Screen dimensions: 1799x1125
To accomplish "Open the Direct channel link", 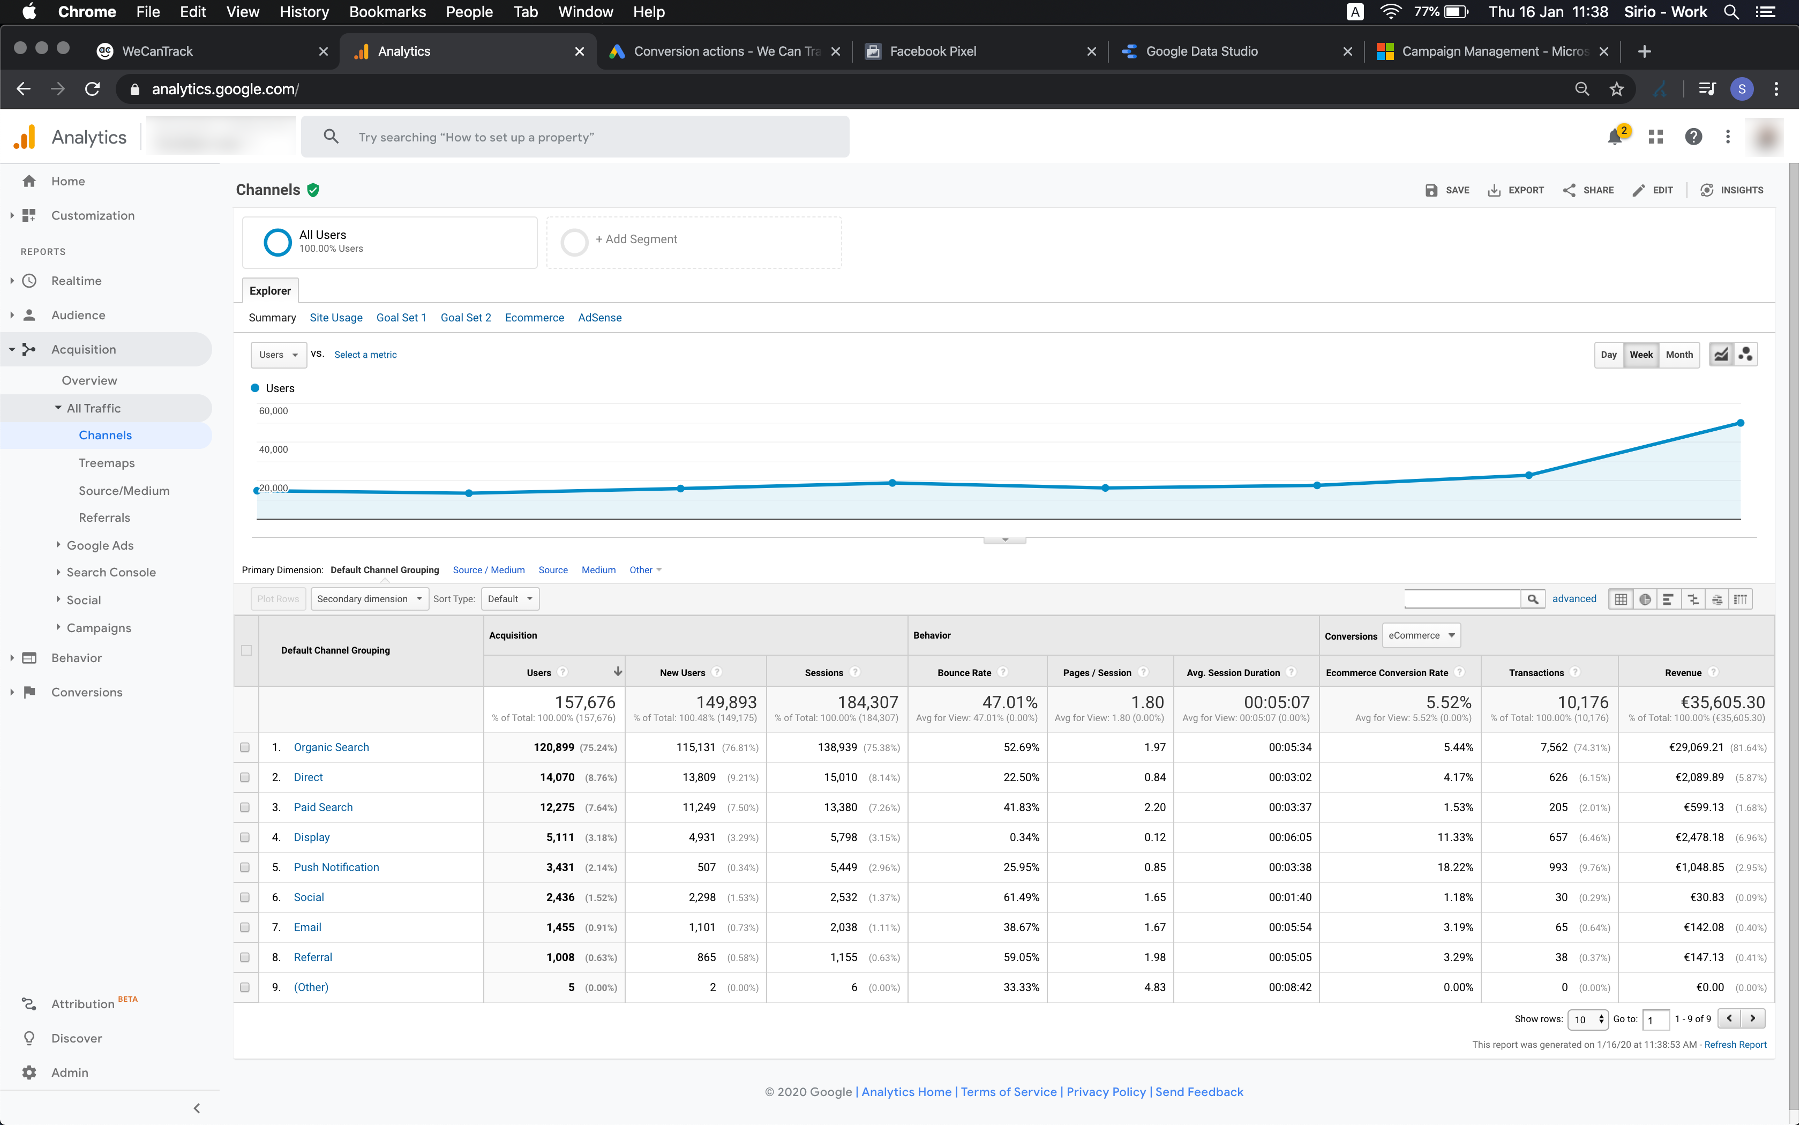I will tap(308, 778).
